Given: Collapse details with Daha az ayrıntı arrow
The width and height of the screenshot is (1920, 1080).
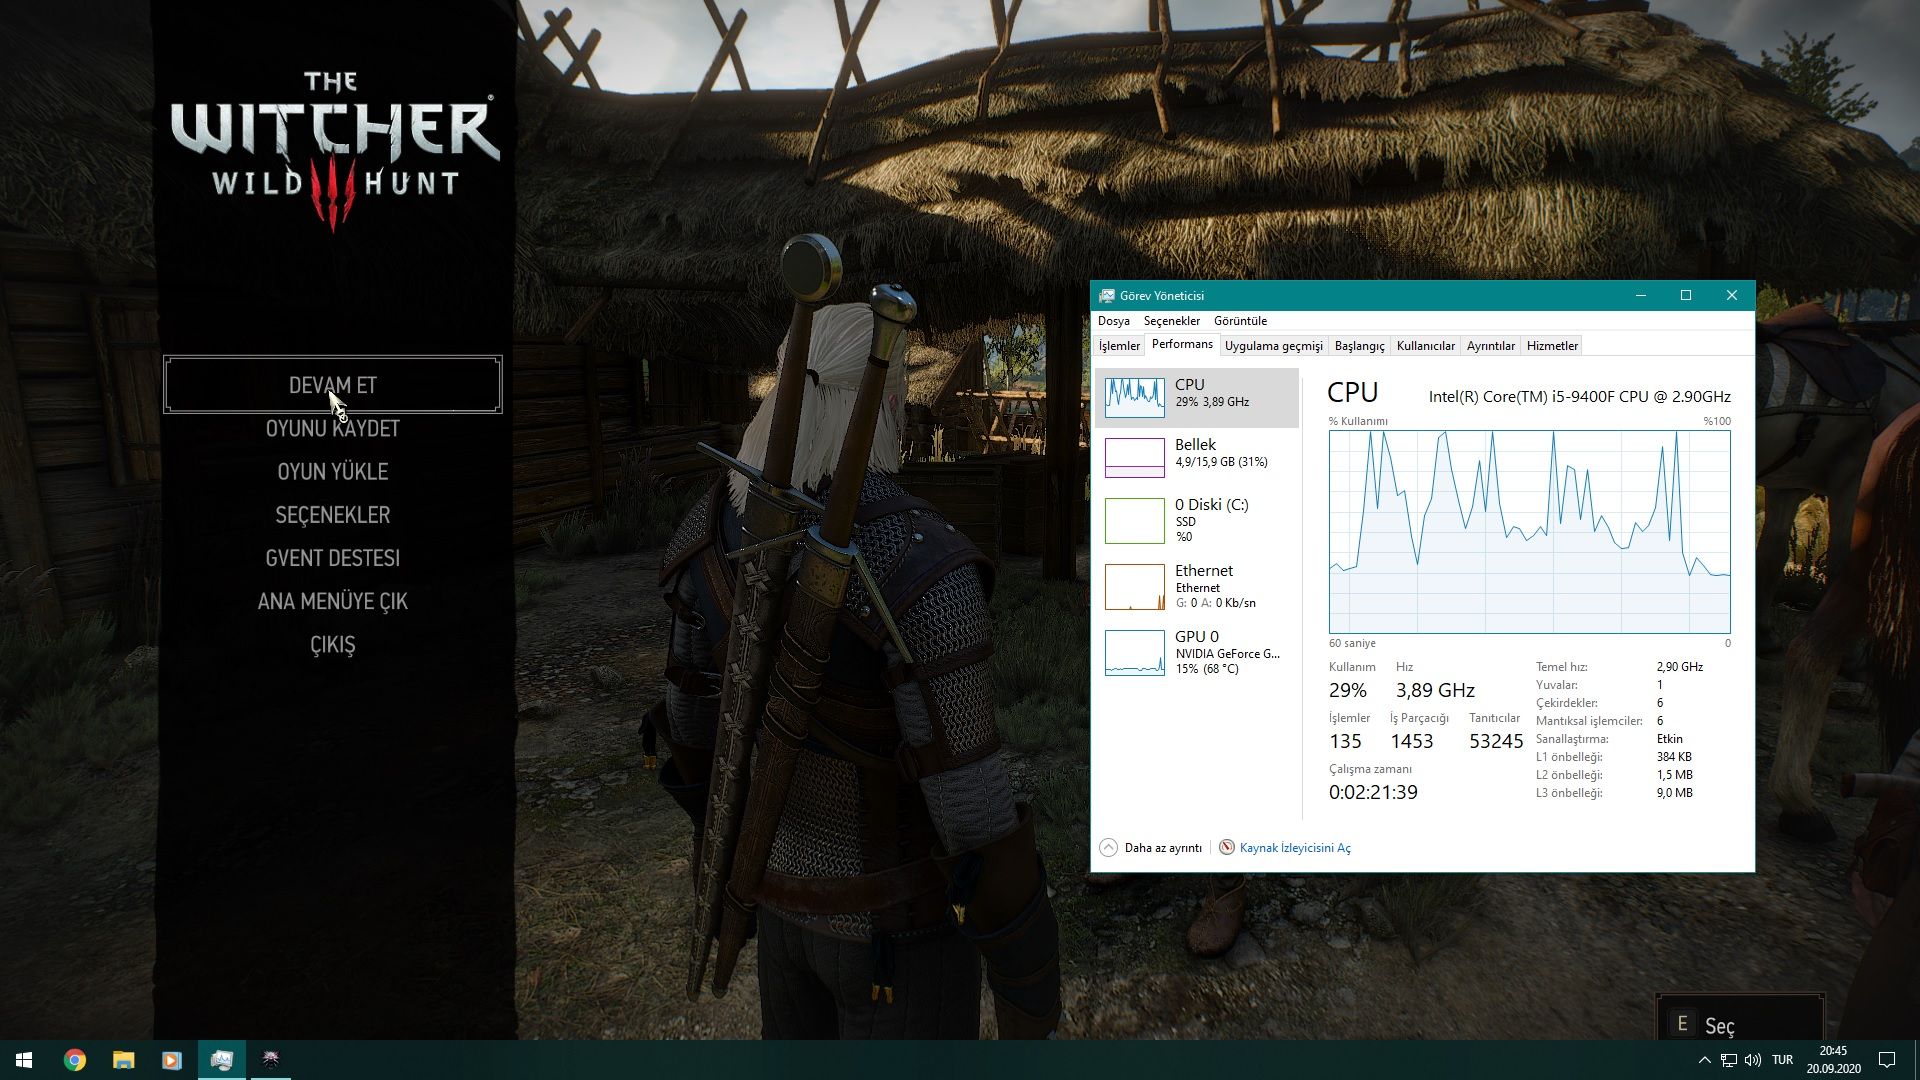Looking at the screenshot, I should [x=1108, y=847].
